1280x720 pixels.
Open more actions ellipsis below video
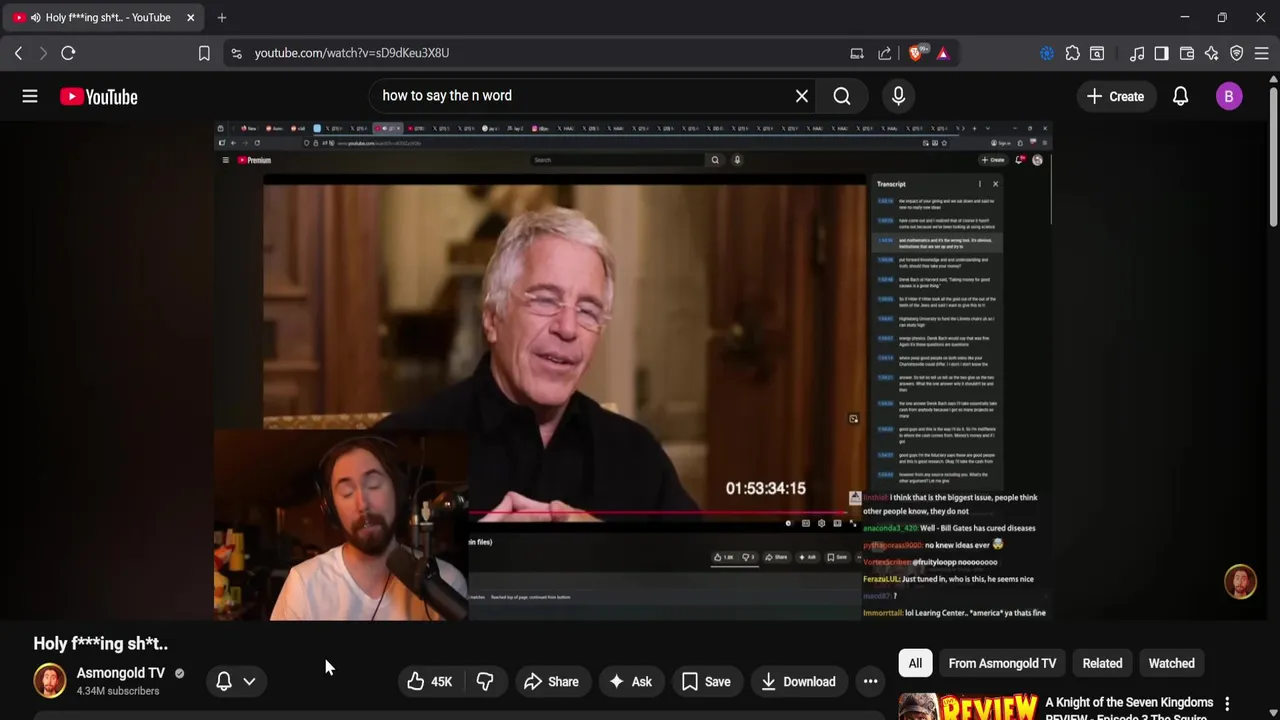[871, 682]
